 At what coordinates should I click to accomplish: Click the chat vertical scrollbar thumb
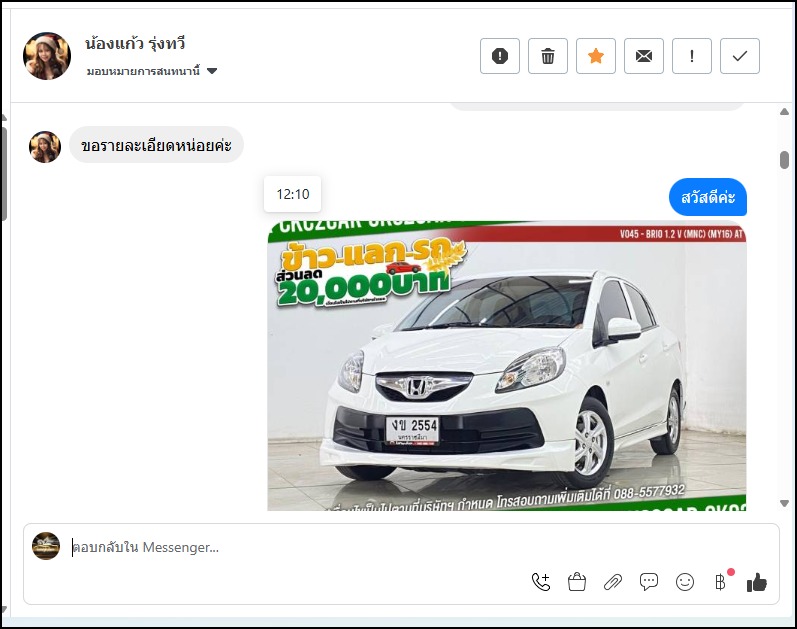pyautogui.click(x=784, y=160)
